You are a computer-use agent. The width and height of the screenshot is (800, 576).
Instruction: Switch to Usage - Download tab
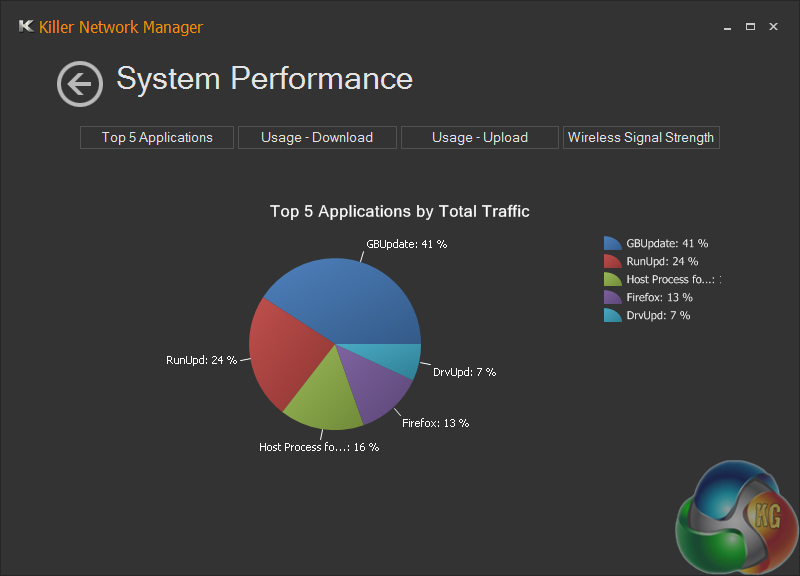(317, 138)
